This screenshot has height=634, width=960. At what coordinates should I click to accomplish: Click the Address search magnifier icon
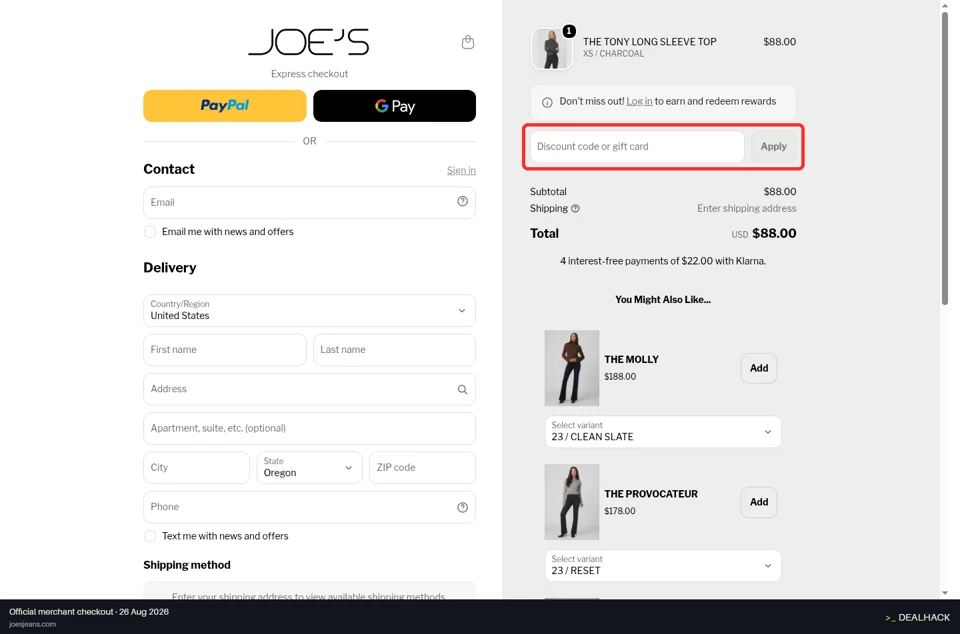462,389
